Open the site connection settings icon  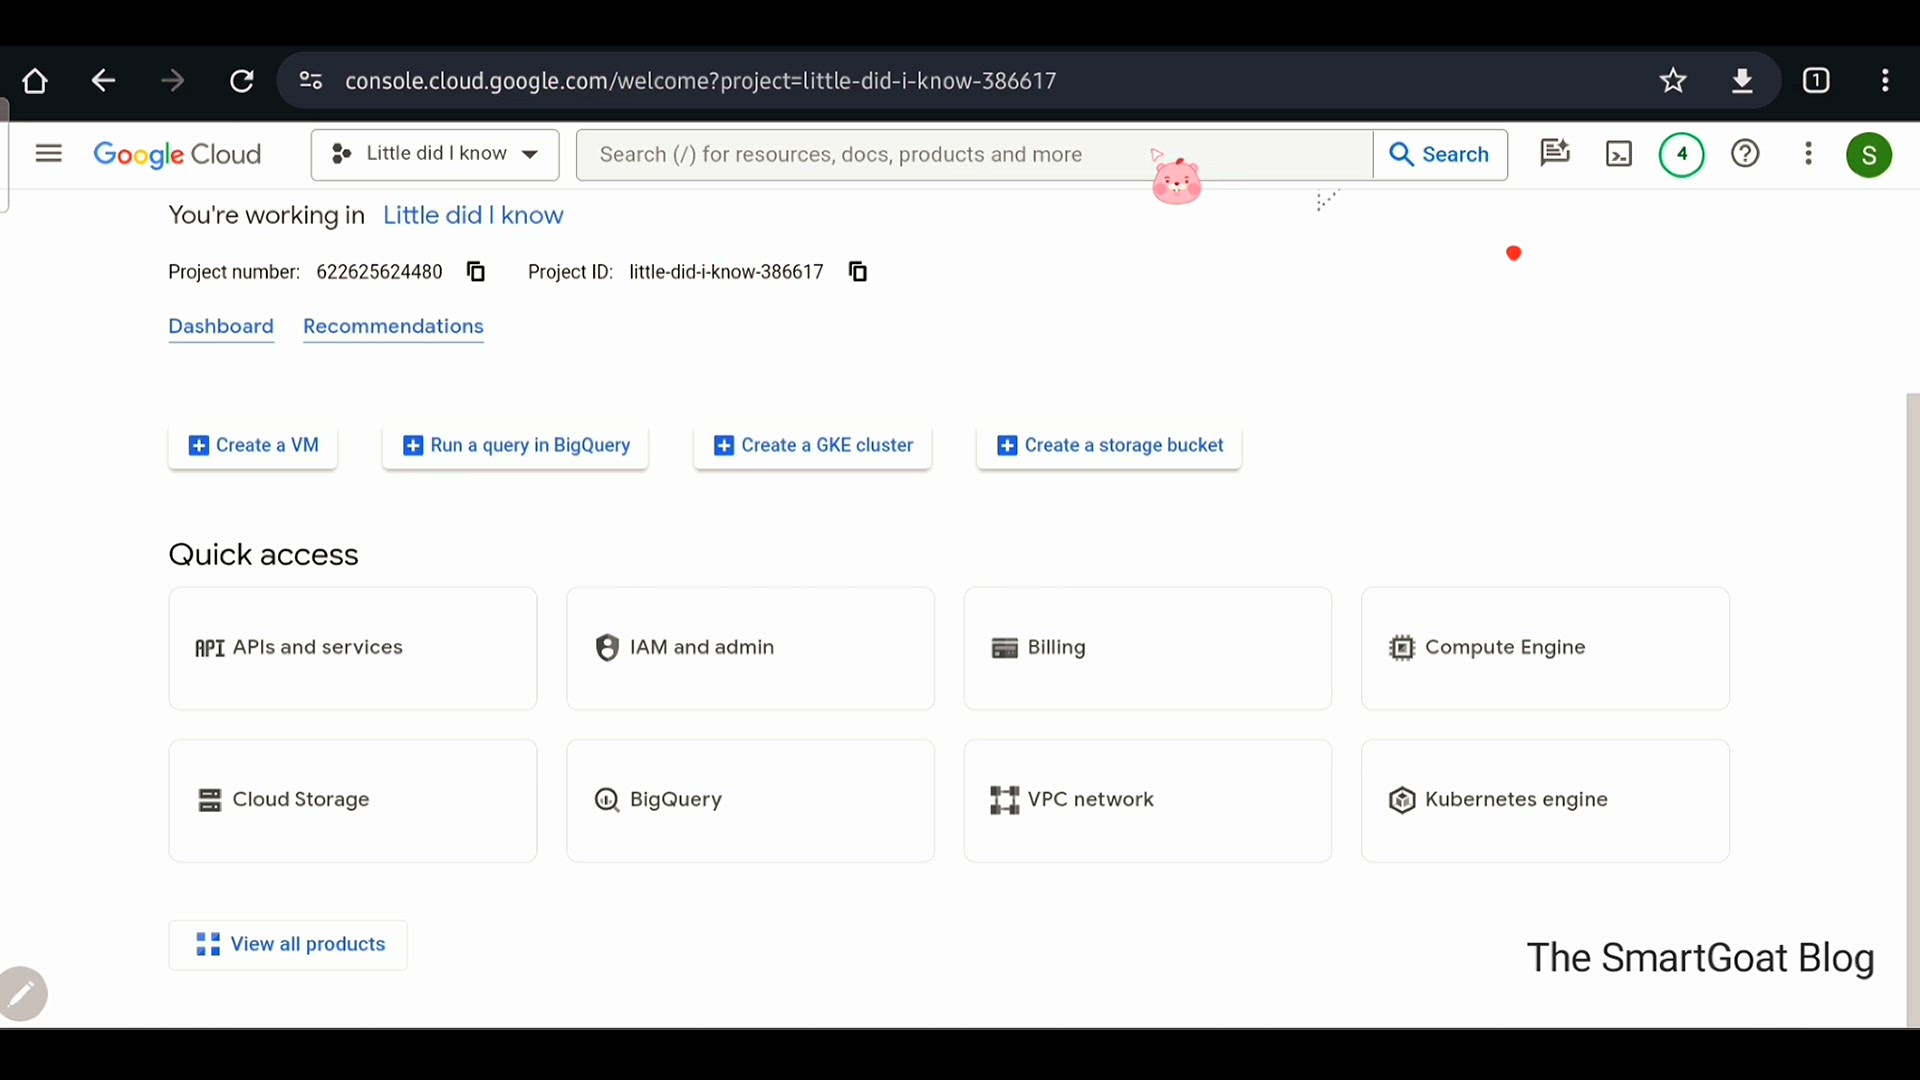(310, 80)
